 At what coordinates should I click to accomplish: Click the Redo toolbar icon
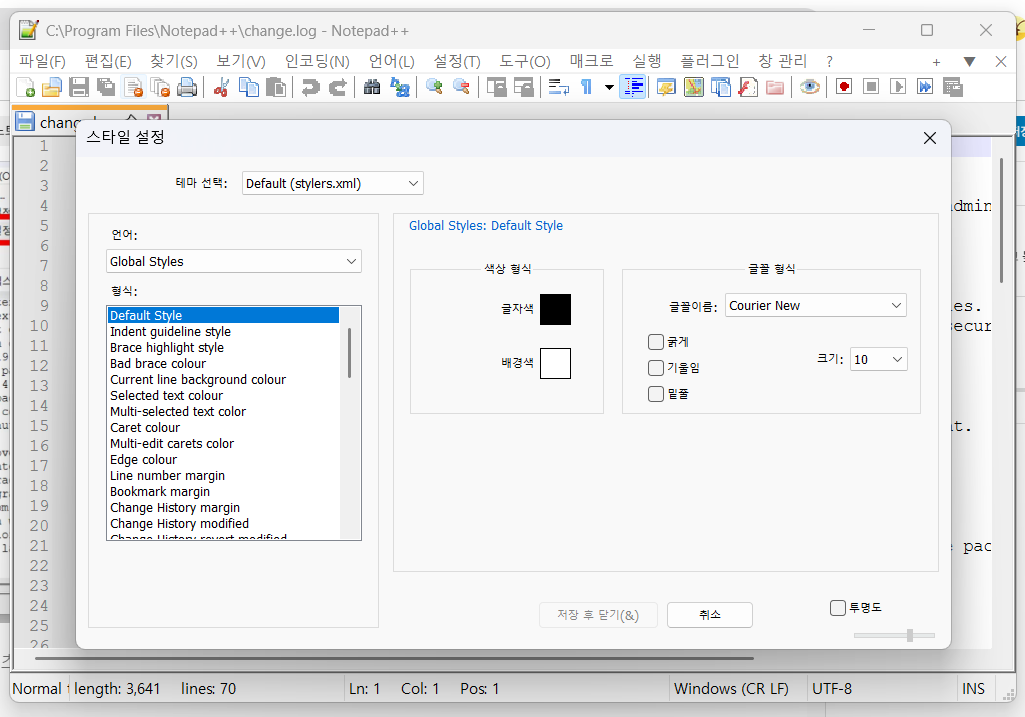[337, 87]
